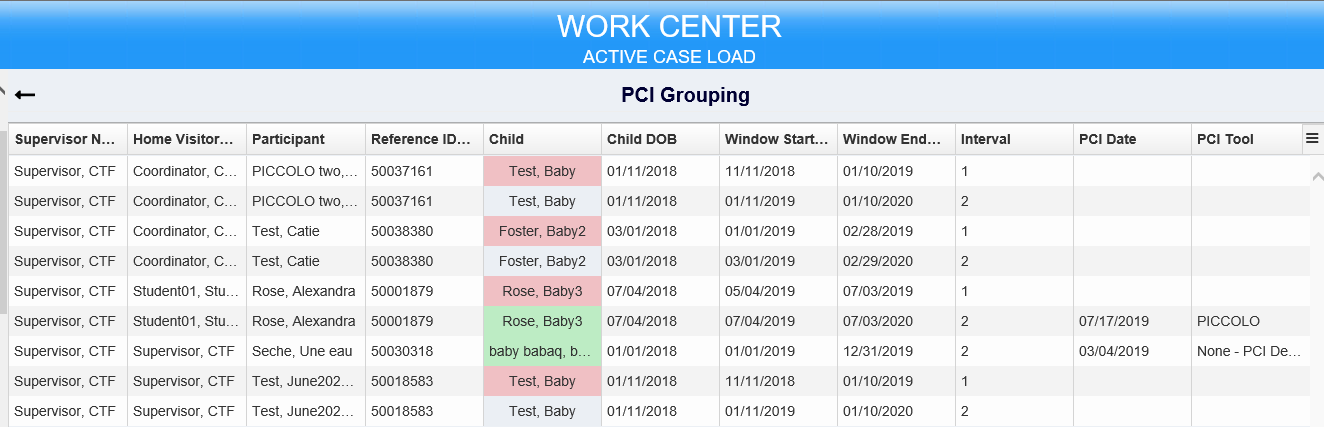Go back using the left arrow icon
Image resolution: width=1324 pixels, height=427 pixels.
[x=25, y=95]
